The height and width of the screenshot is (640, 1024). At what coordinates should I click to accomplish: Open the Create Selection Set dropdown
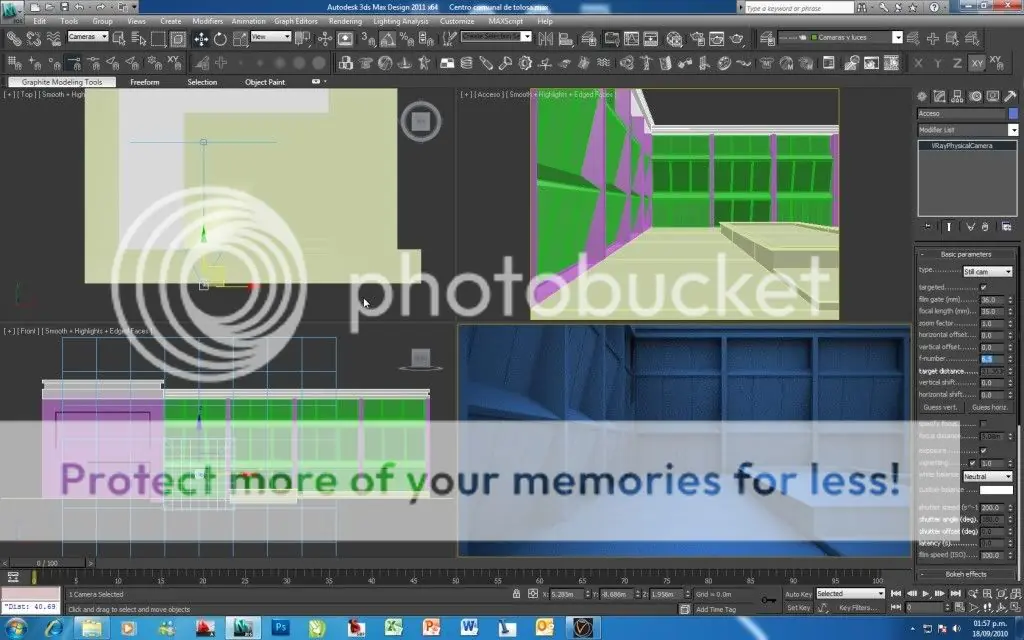click(x=496, y=37)
